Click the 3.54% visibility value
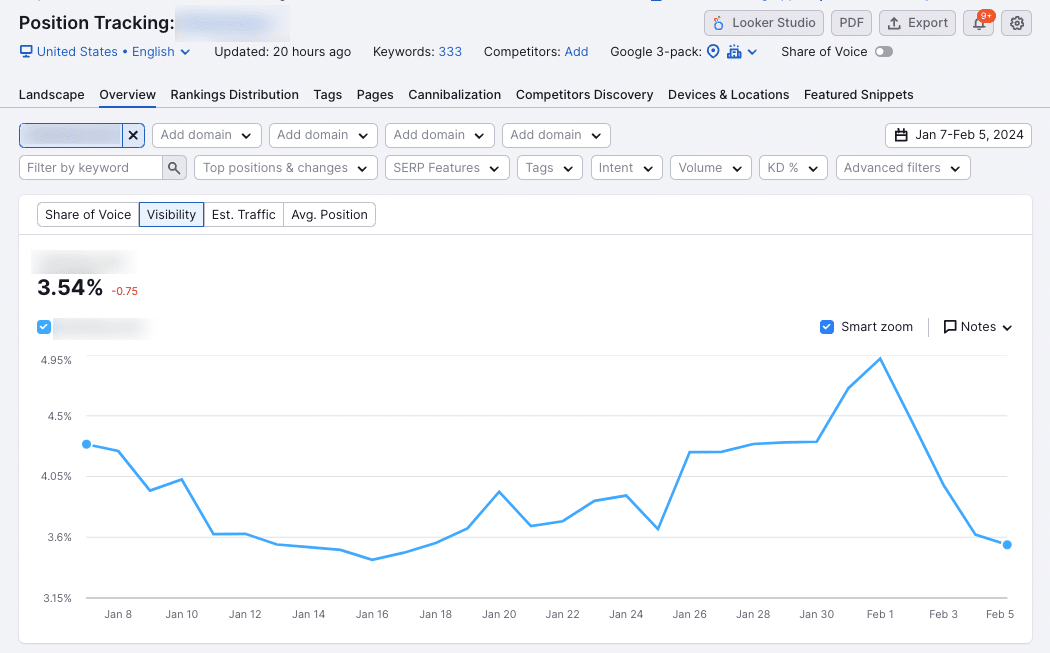The image size is (1050, 653). coord(70,288)
